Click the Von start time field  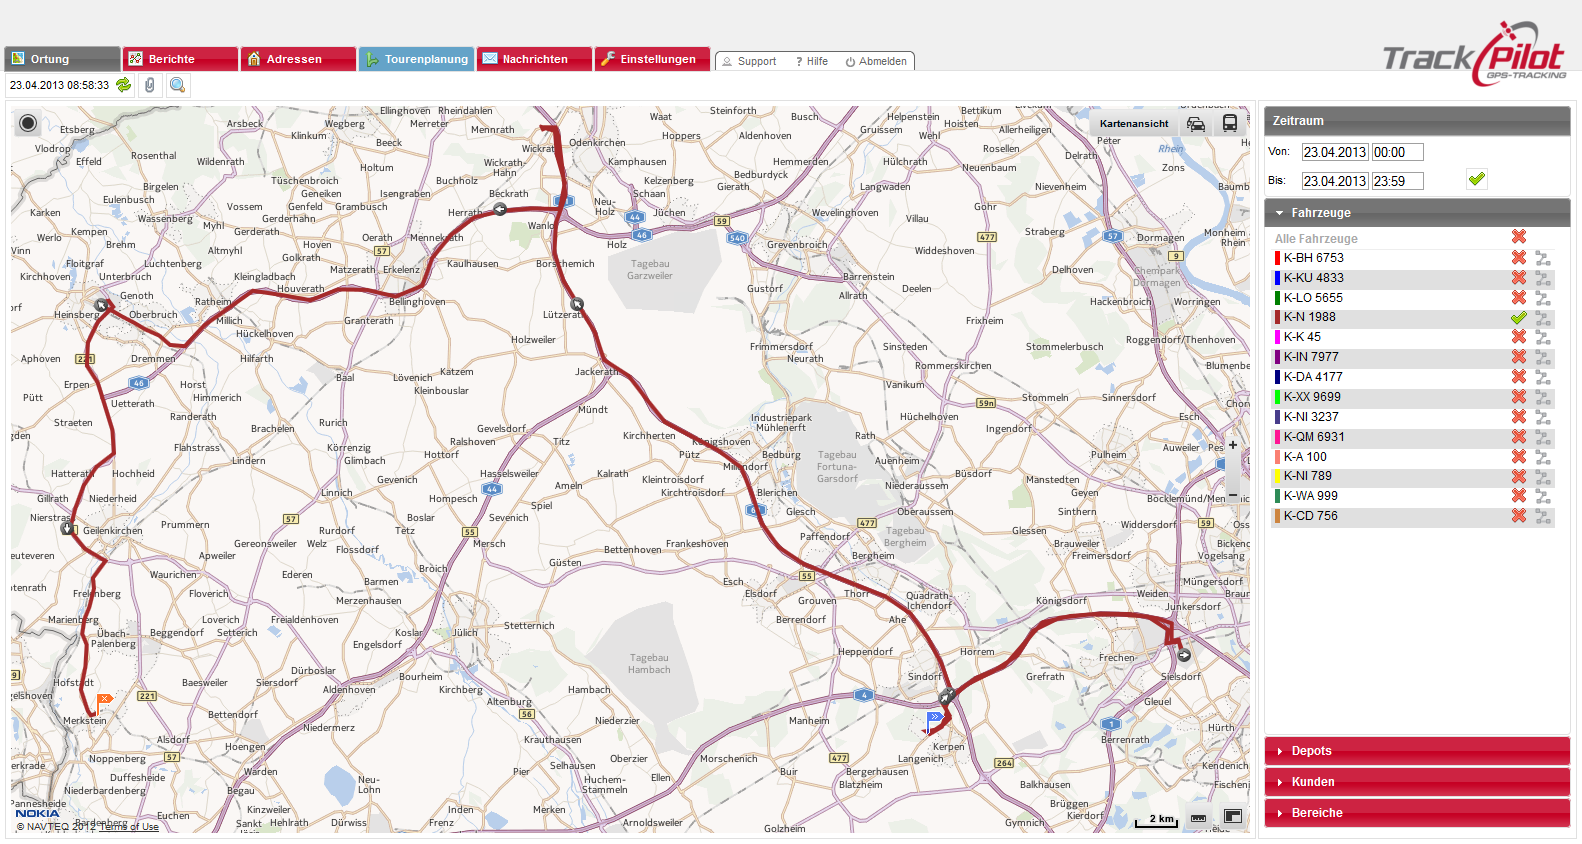(1397, 152)
